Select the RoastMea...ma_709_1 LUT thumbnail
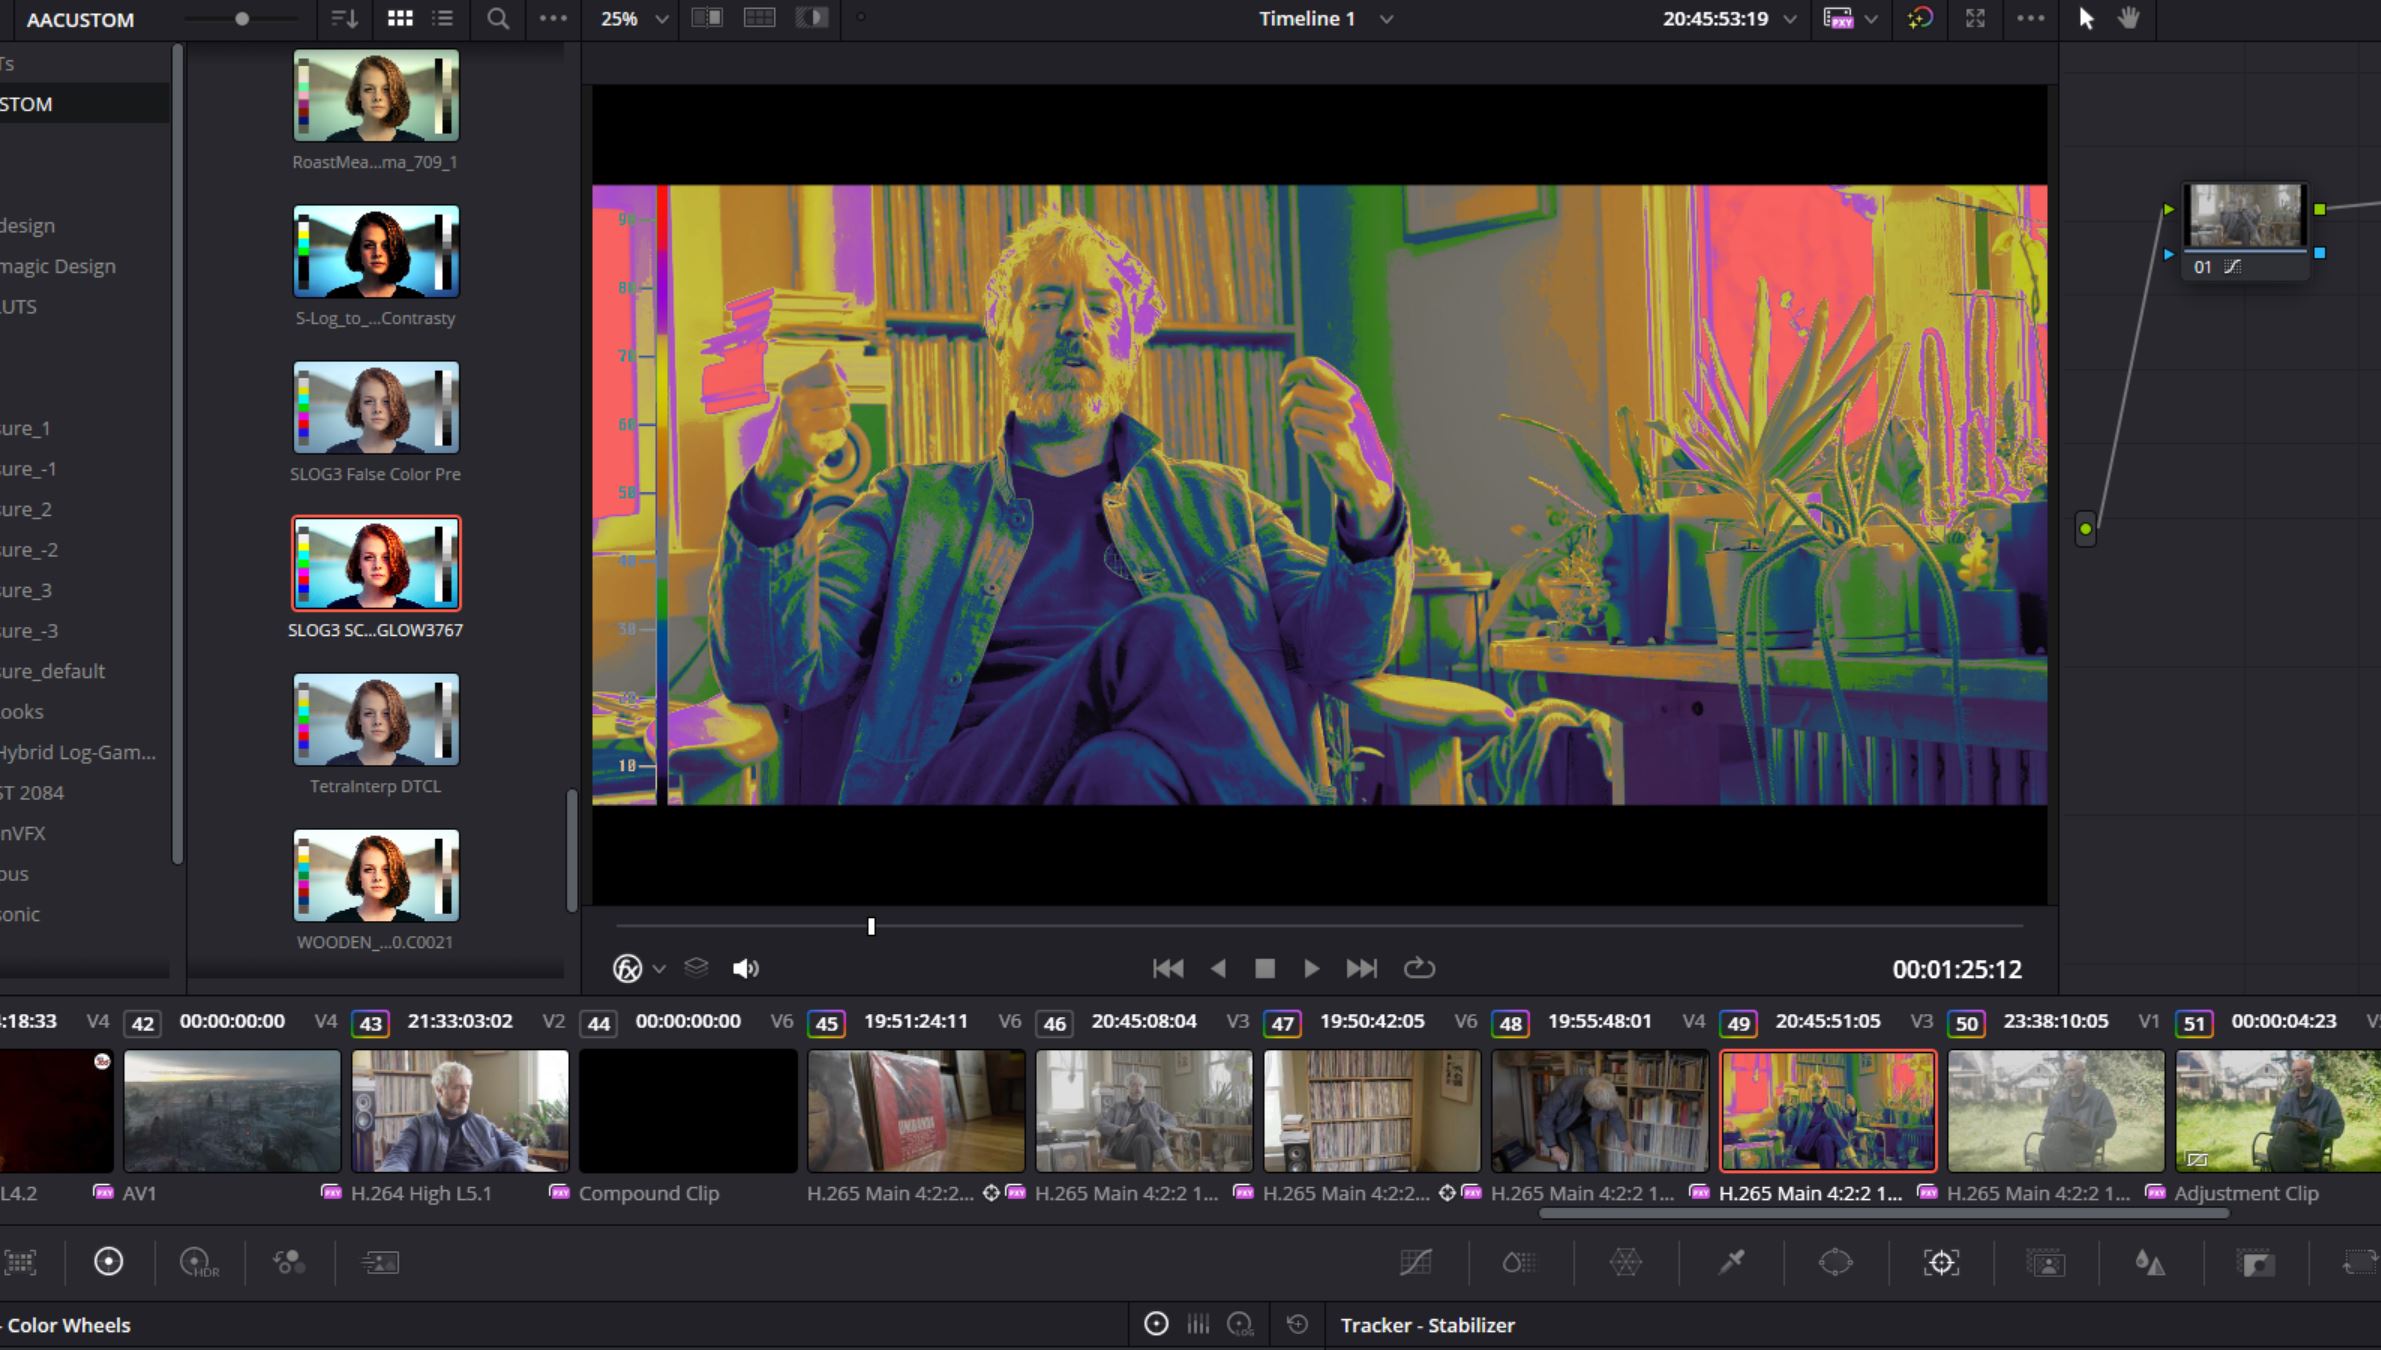The image size is (2381, 1350). (x=376, y=95)
